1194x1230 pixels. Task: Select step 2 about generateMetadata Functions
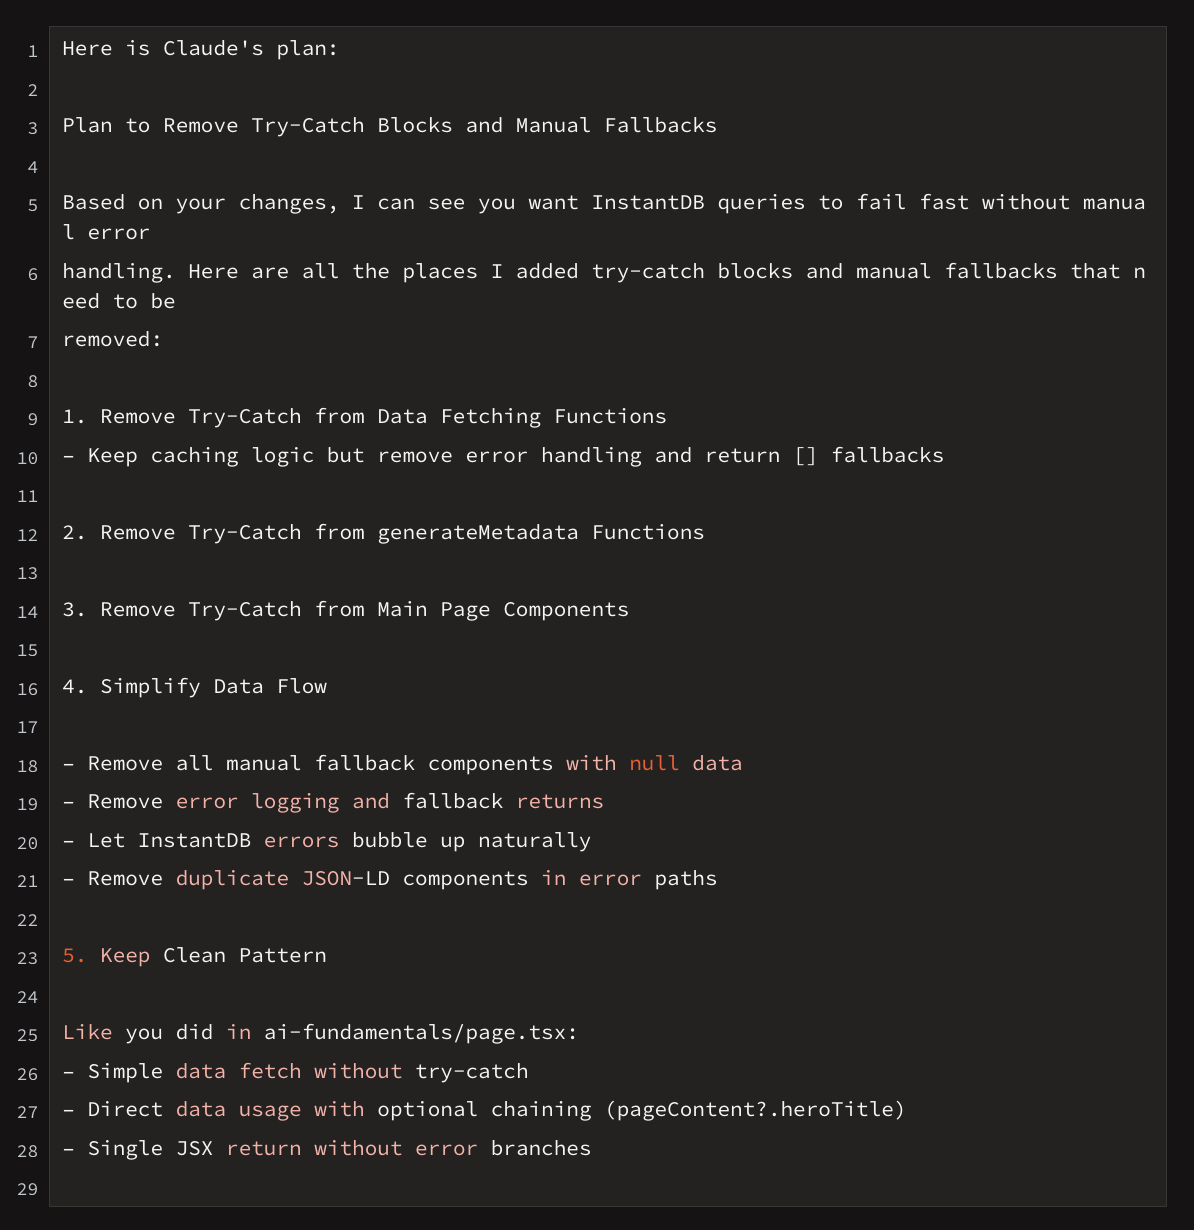point(383,532)
